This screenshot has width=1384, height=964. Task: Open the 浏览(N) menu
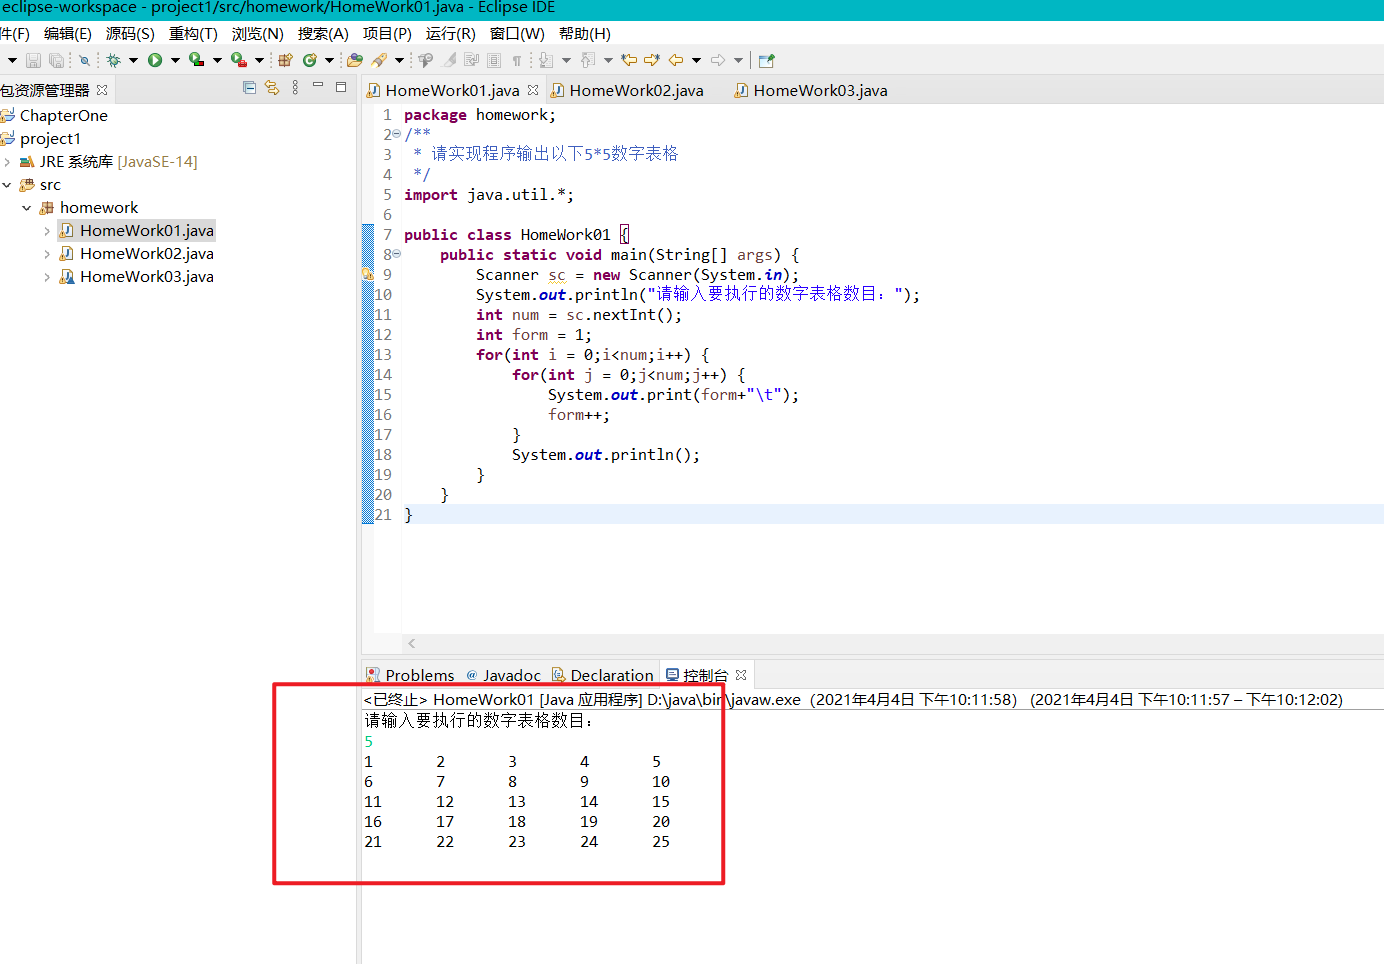257,34
